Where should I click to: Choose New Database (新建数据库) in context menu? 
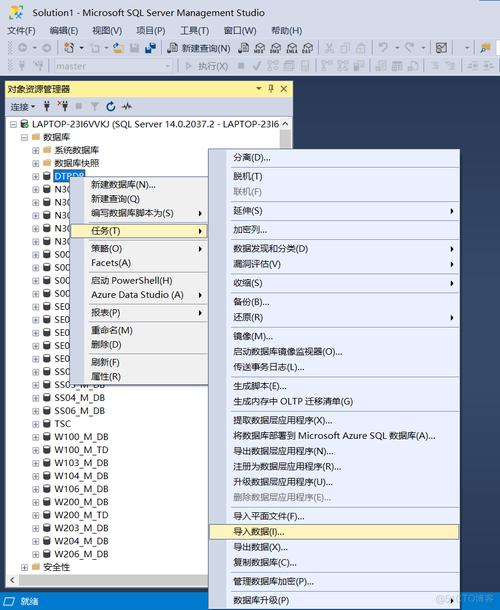tap(140, 184)
